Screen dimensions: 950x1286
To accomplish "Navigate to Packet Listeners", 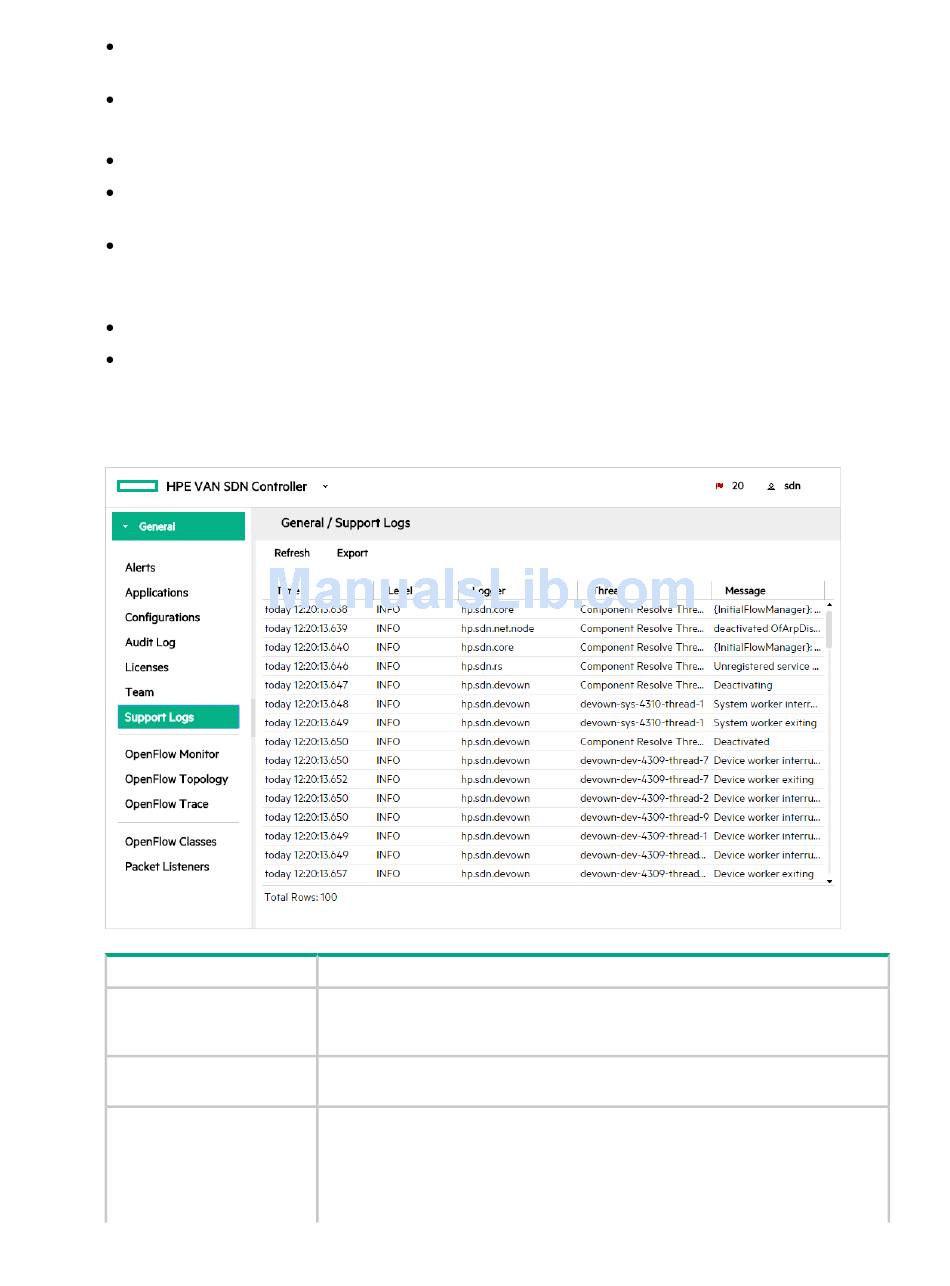I will (167, 867).
